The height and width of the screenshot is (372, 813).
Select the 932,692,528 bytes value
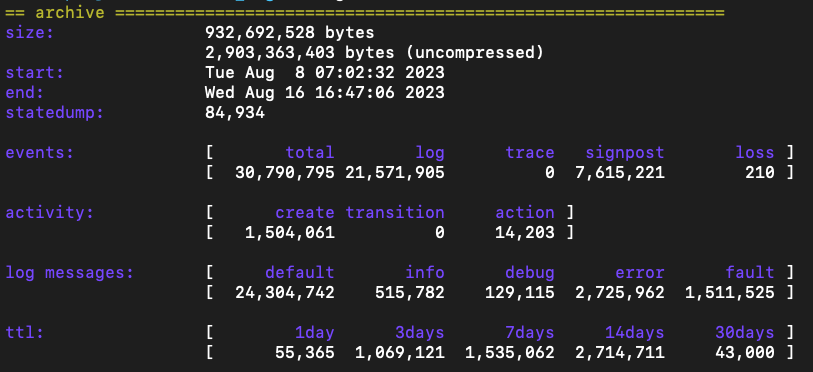point(289,33)
